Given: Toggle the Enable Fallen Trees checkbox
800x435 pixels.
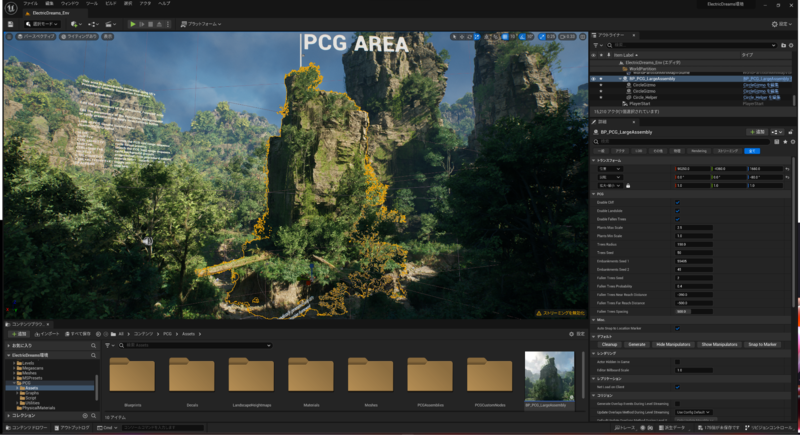Looking at the screenshot, I should click(x=677, y=219).
